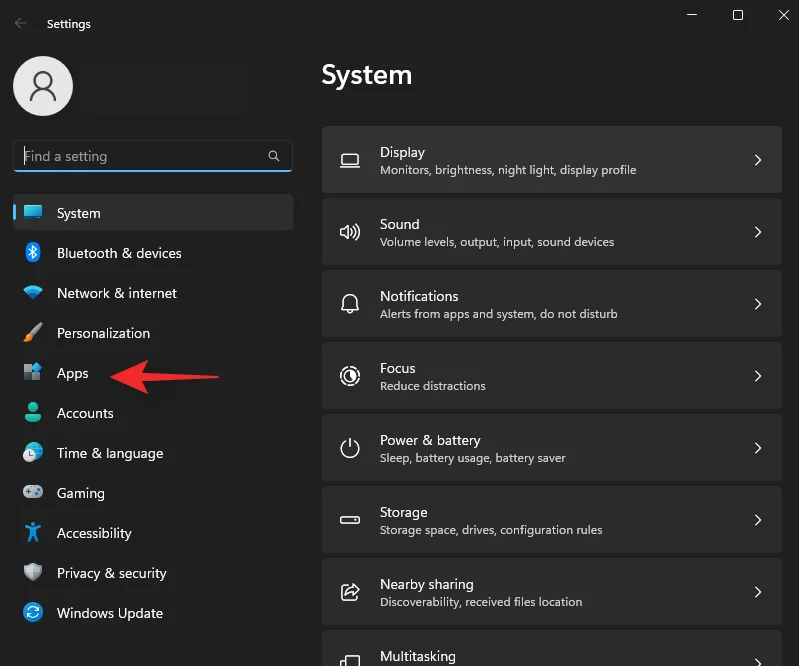This screenshot has width=799, height=666.
Task: Select System in the sidebar
Action: click(x=153, y=212)
